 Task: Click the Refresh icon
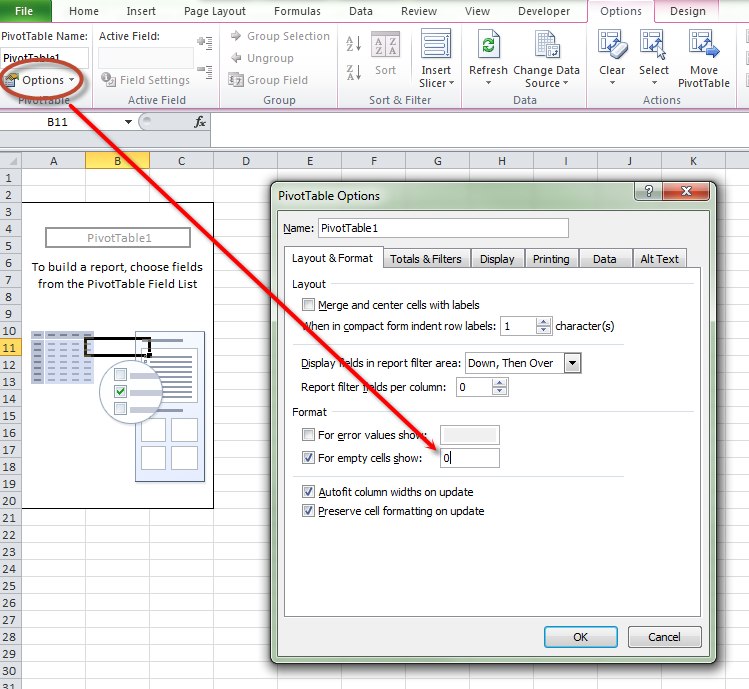pyautogui.click(x=488, y=44)
